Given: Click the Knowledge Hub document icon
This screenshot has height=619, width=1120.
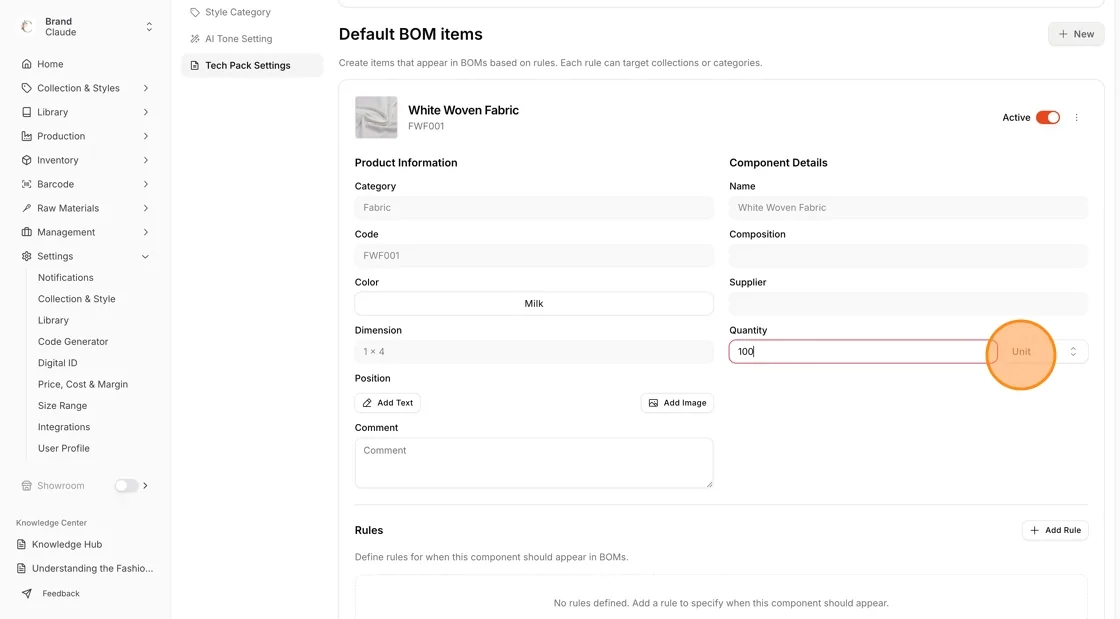Looking at the screenshot, I should (x=21, y=544).
